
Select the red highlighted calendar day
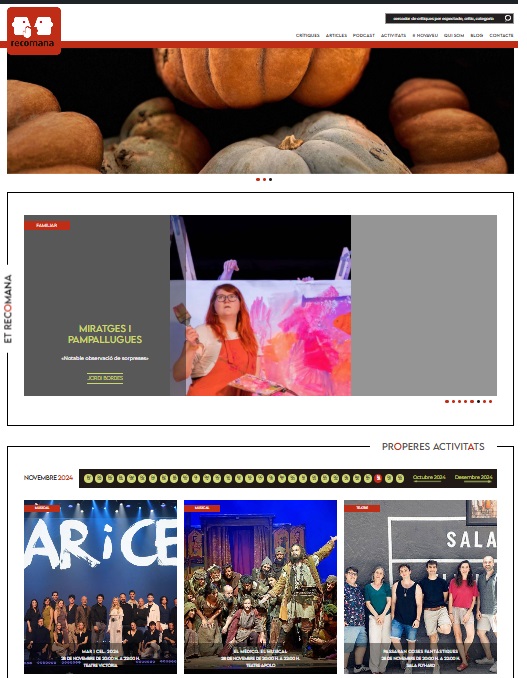378,478
